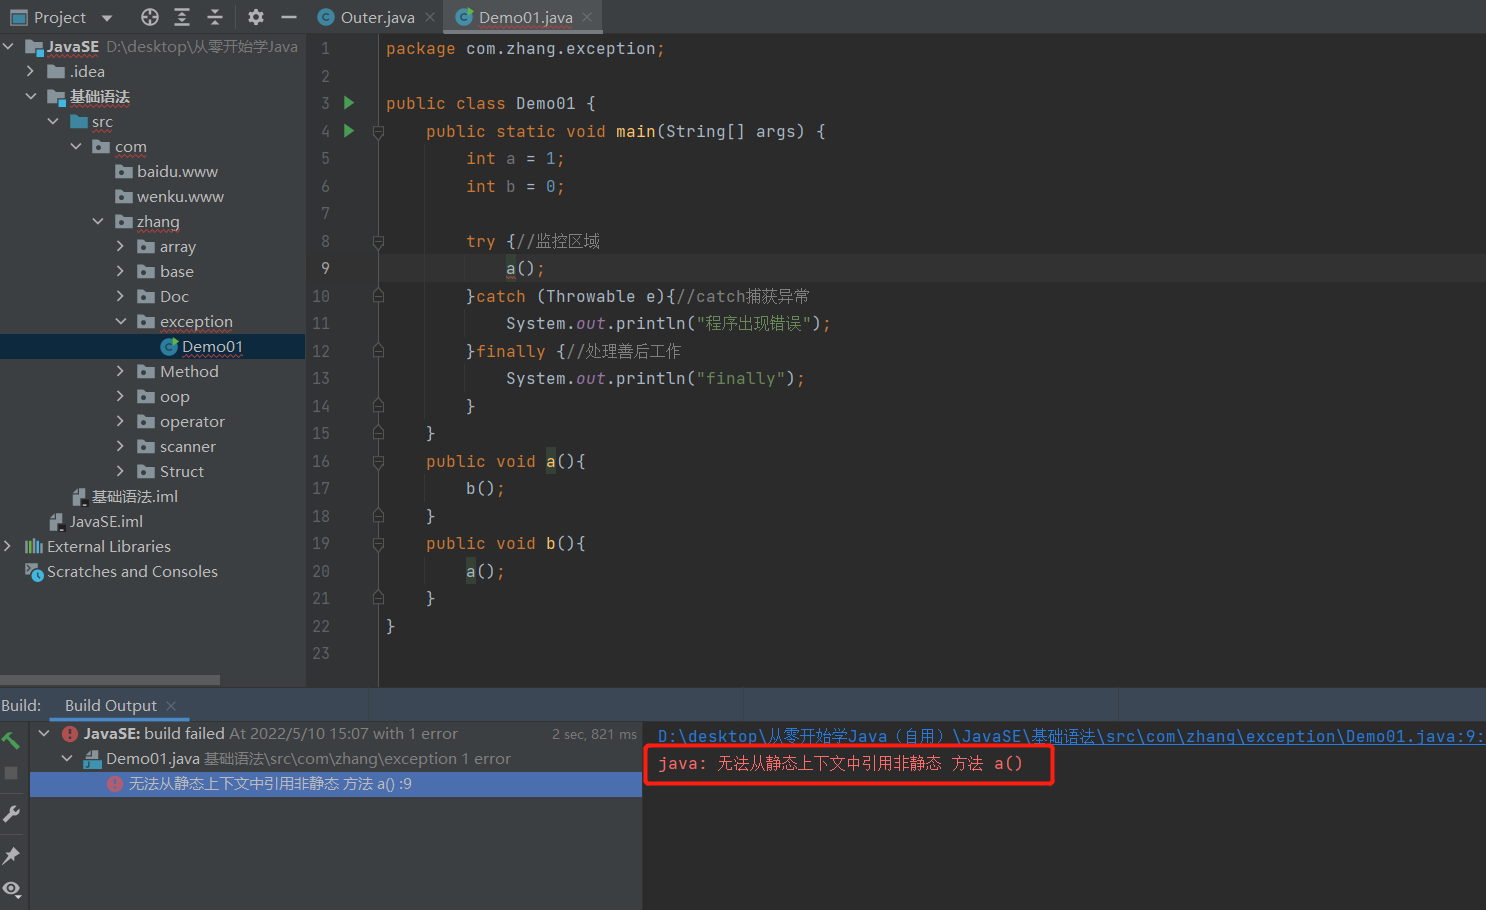Expand the oop package
This screenshot has height=910, width=1486.
(x=120, y=396)
